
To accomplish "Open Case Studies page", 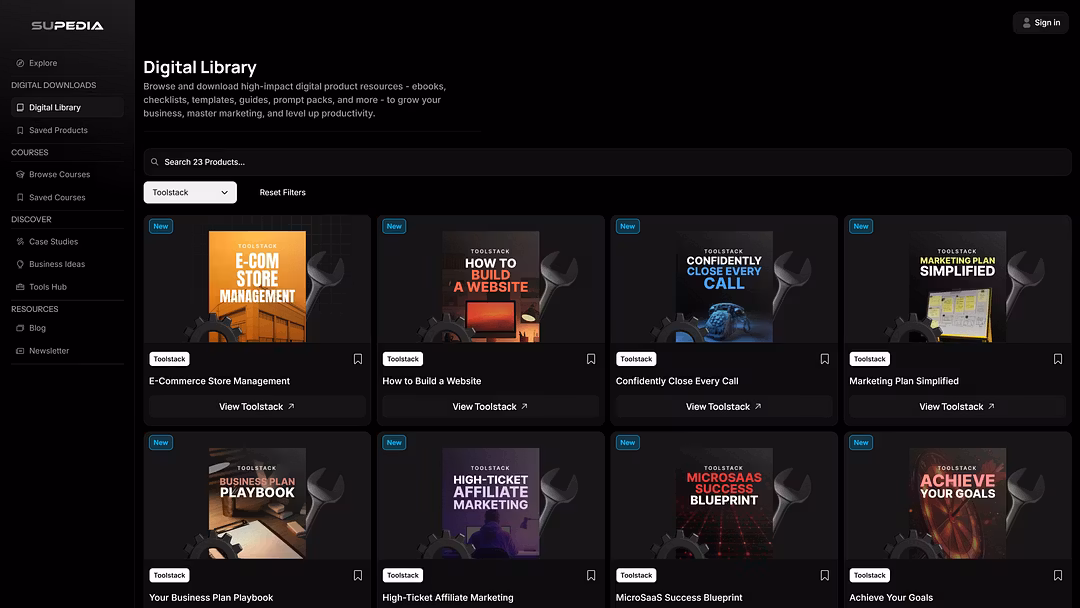I will 68,242.
